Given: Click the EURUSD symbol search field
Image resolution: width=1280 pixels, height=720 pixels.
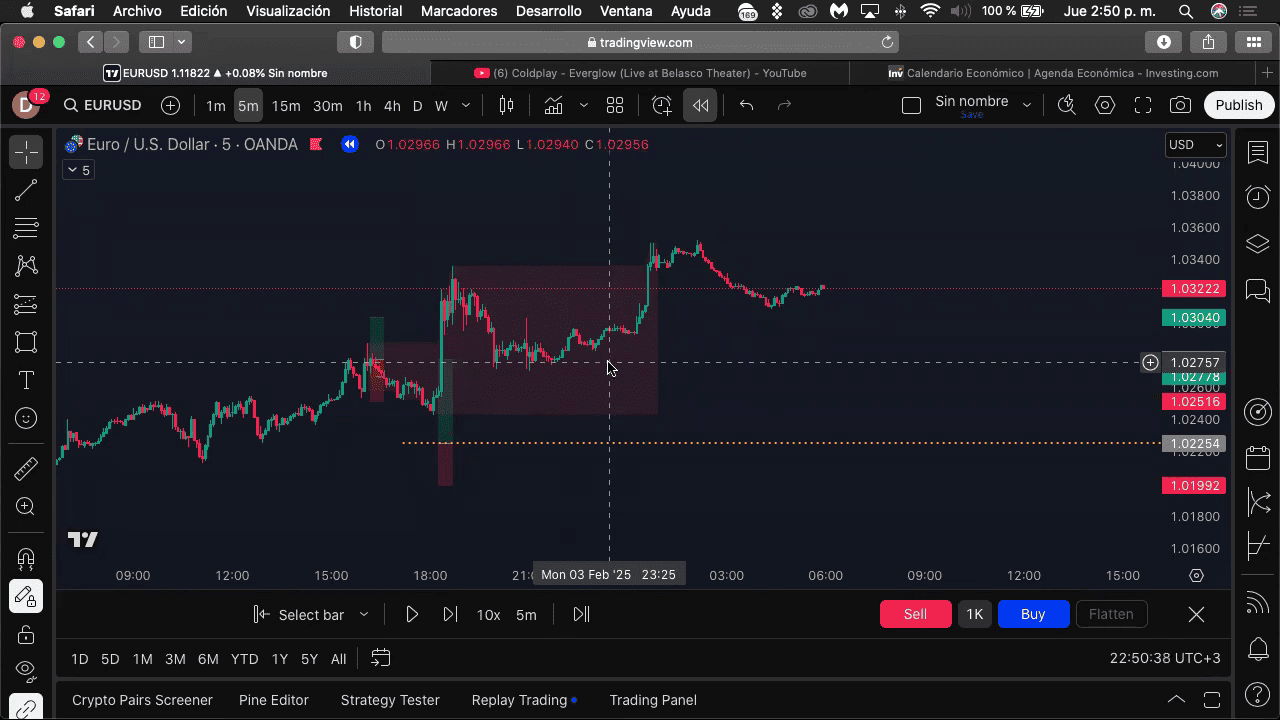Looking at the screenshot, I should 112,105.
